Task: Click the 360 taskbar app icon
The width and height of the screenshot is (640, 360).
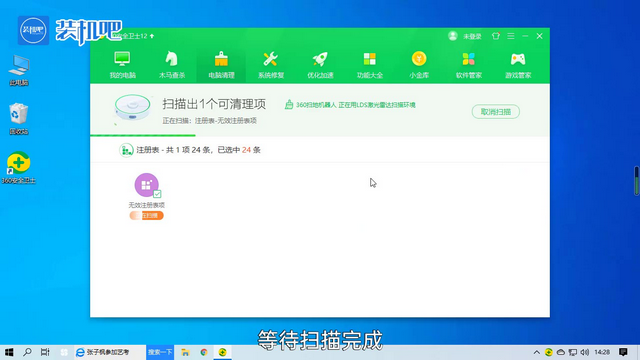Action: [x=222, y=352]
